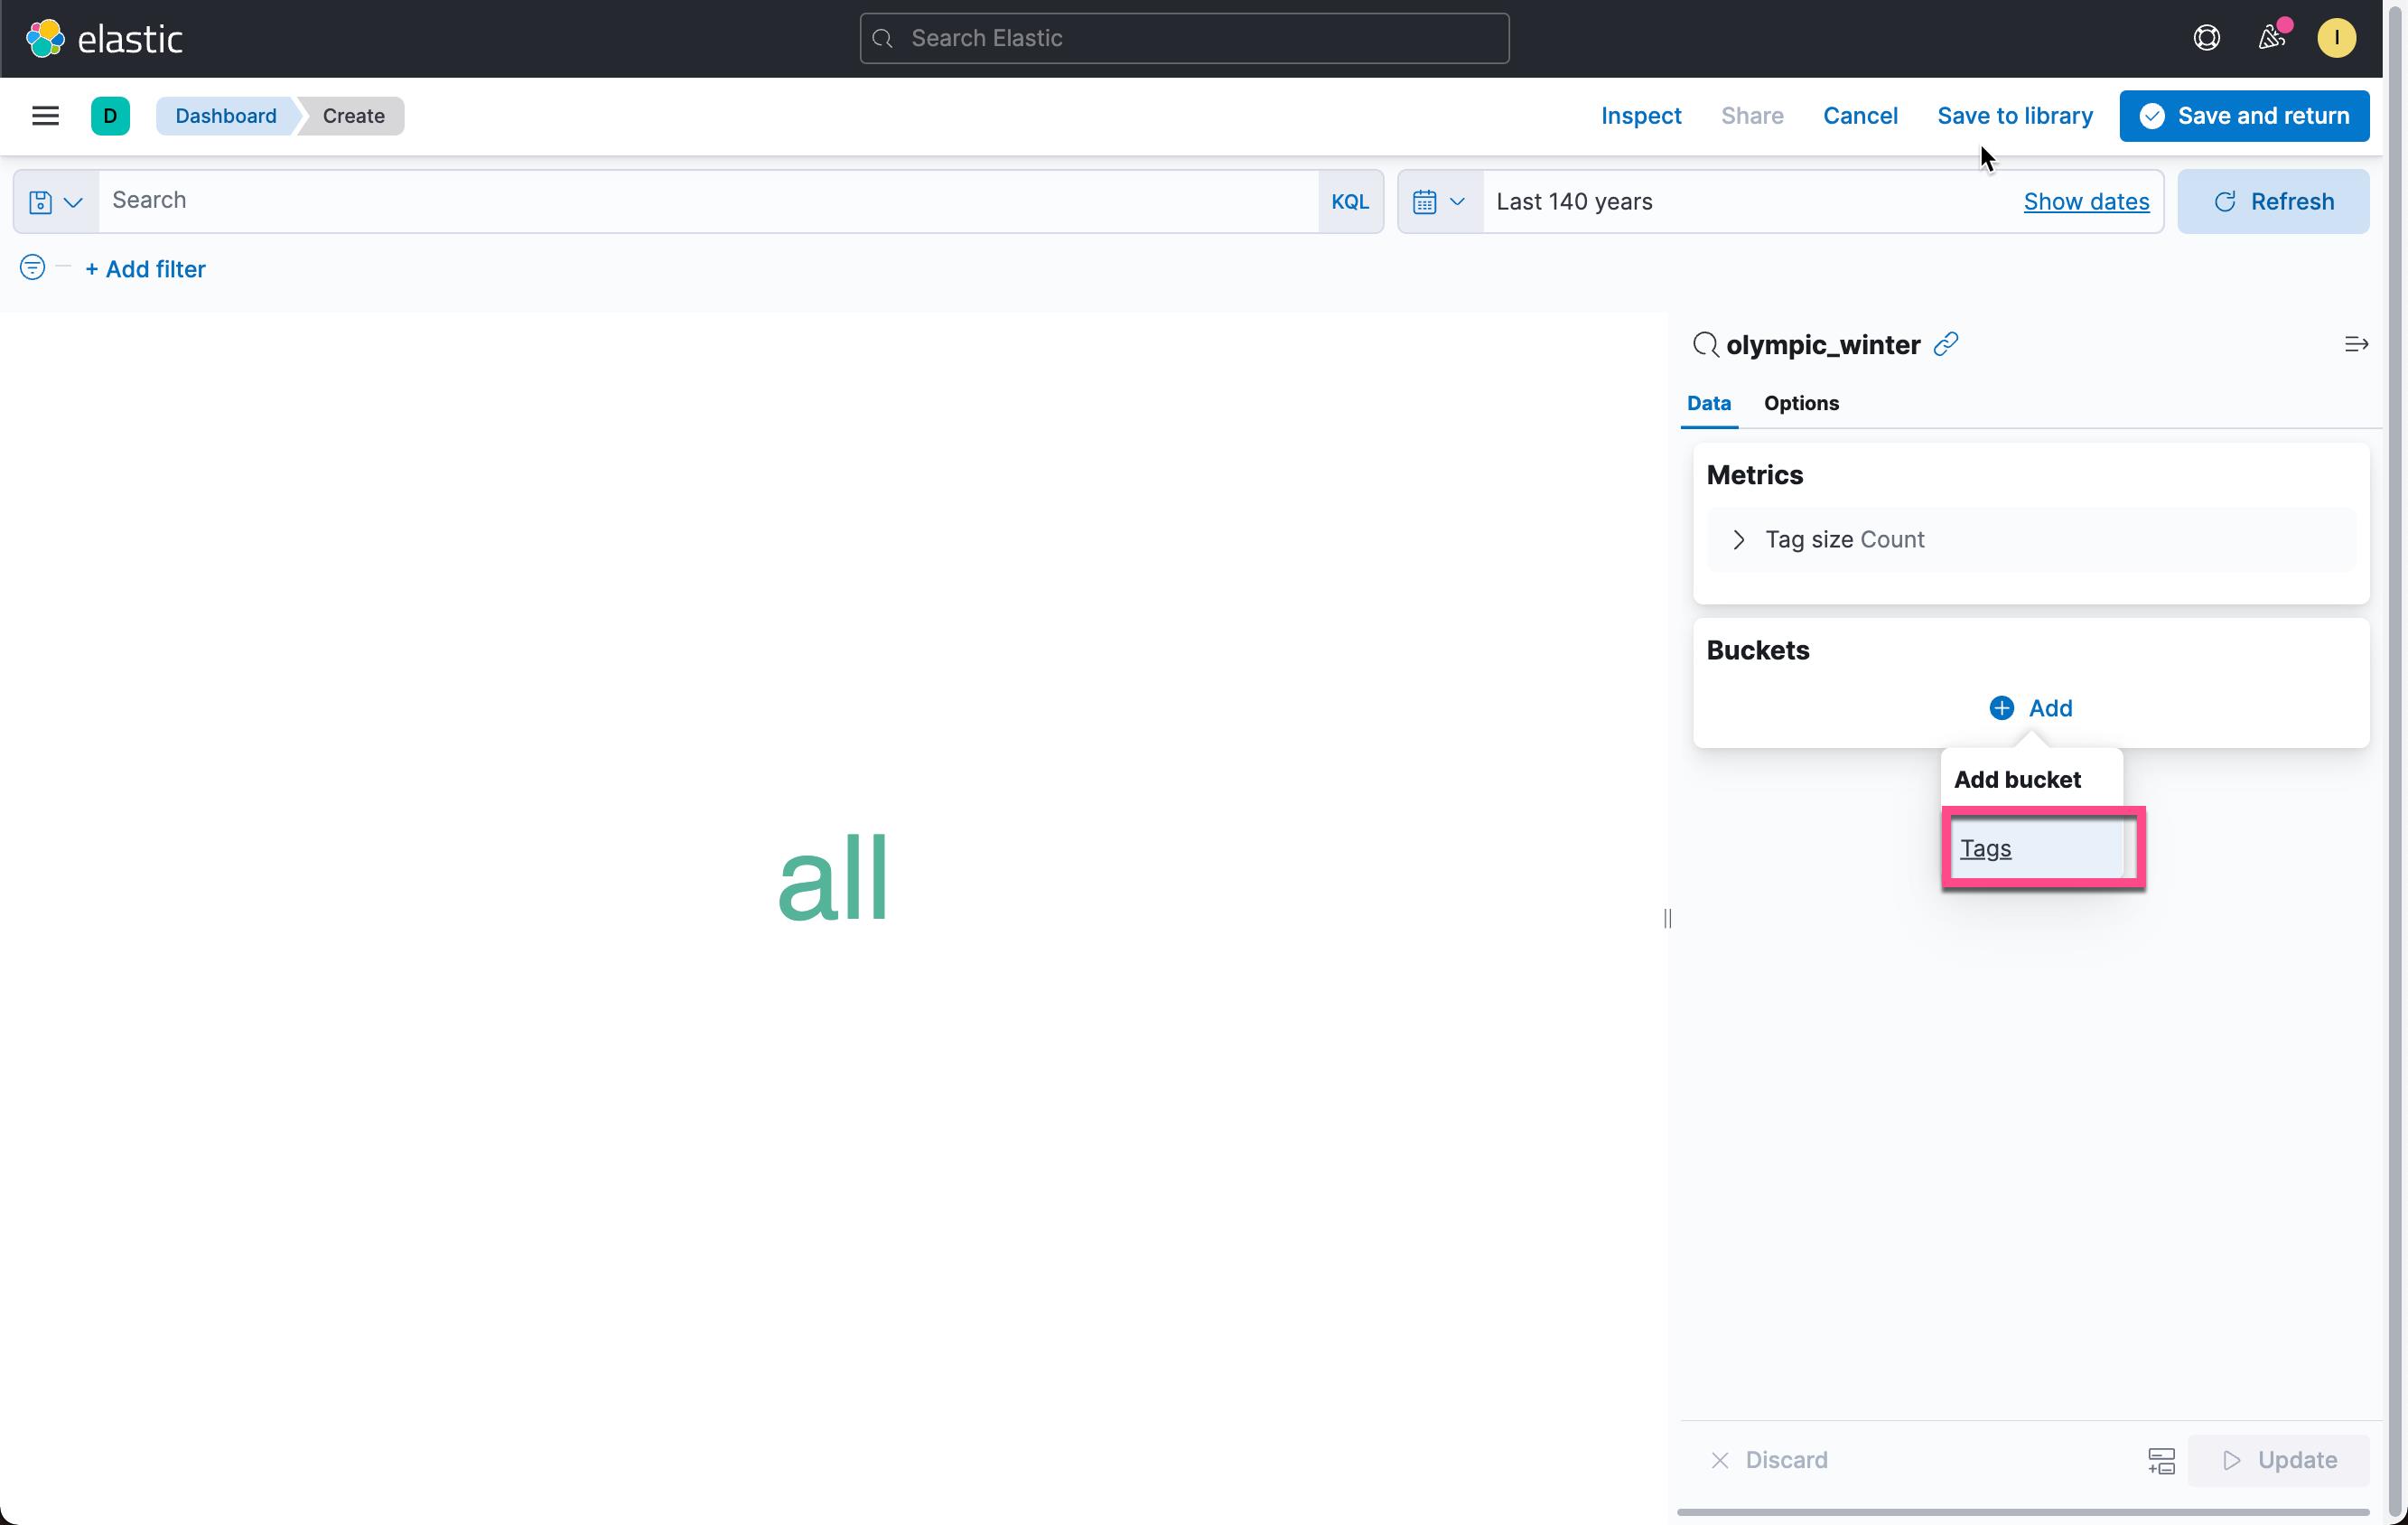Click the filter options icon
Viewport: 2408px width, 1525px height.
32,268
